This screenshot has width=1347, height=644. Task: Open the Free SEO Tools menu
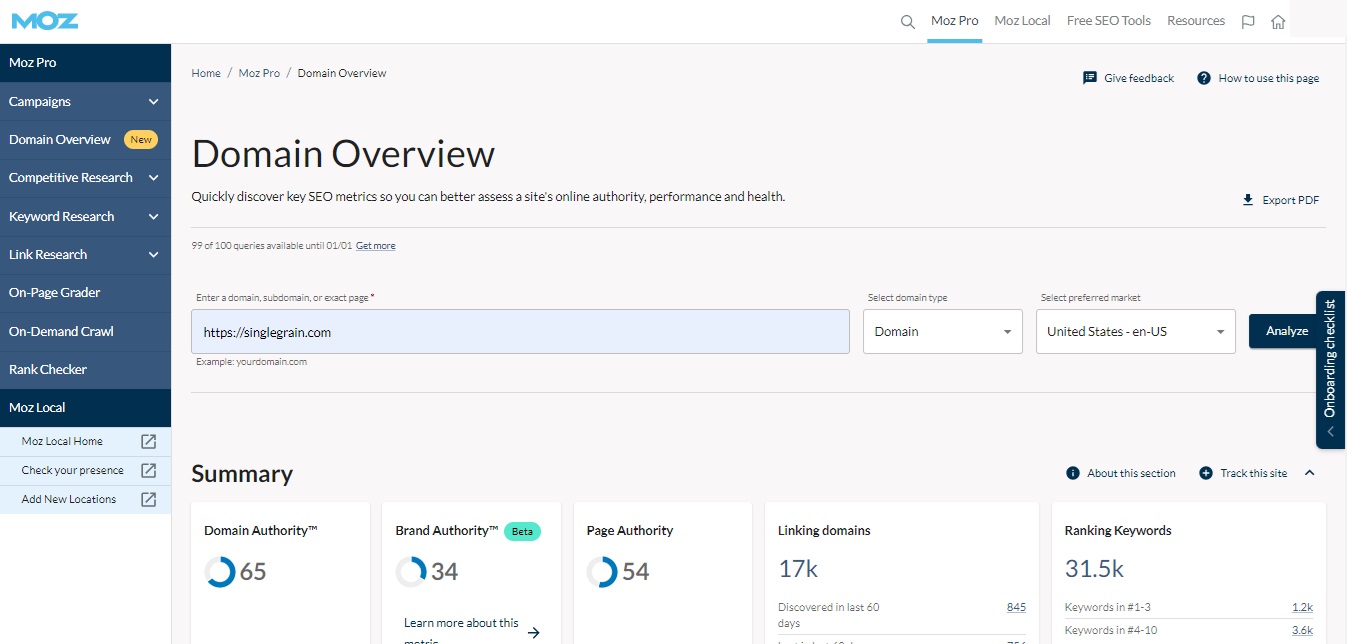(x=1109, y=21)
